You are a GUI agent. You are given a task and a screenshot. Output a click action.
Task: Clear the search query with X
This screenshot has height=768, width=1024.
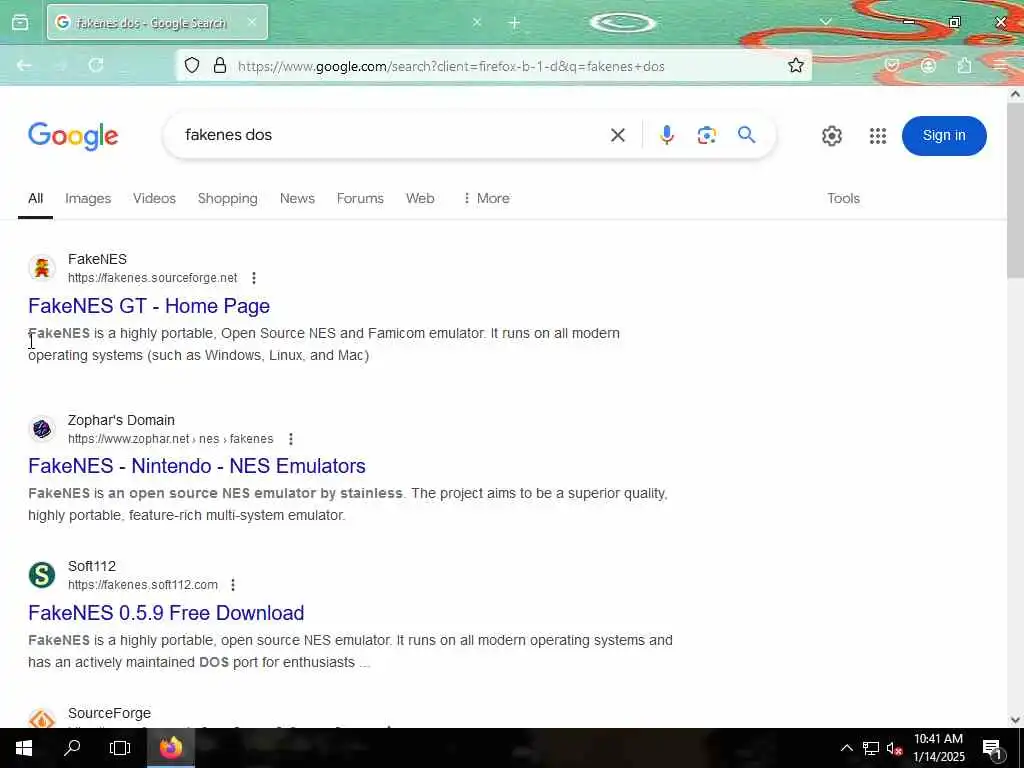pos(617,135)
